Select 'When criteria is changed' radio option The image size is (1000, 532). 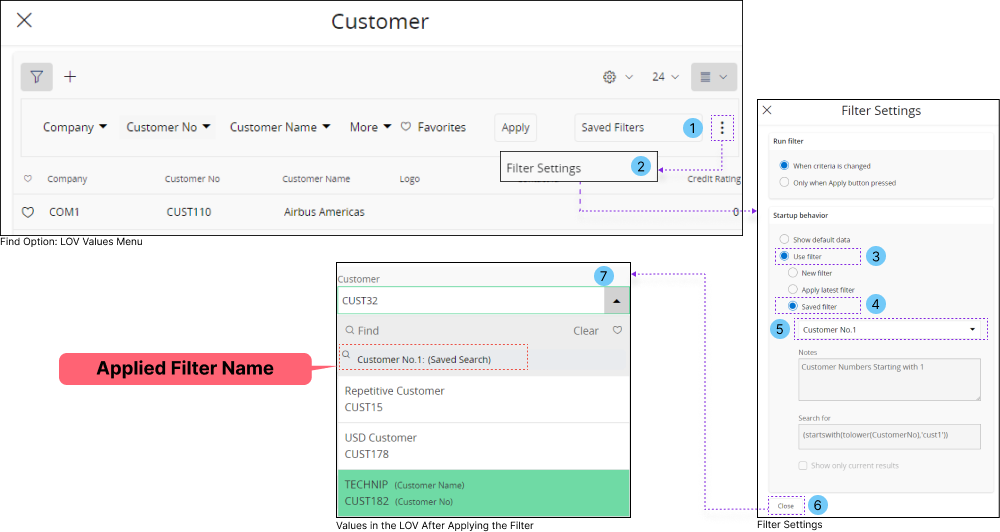tap(785, 166)
